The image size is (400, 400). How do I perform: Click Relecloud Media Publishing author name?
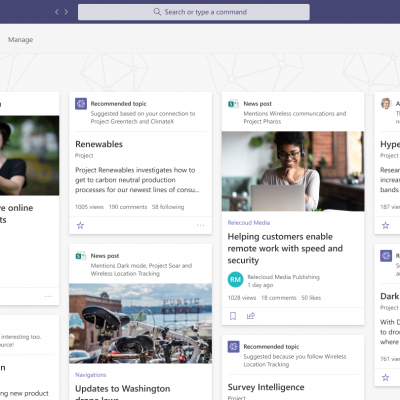283,277
